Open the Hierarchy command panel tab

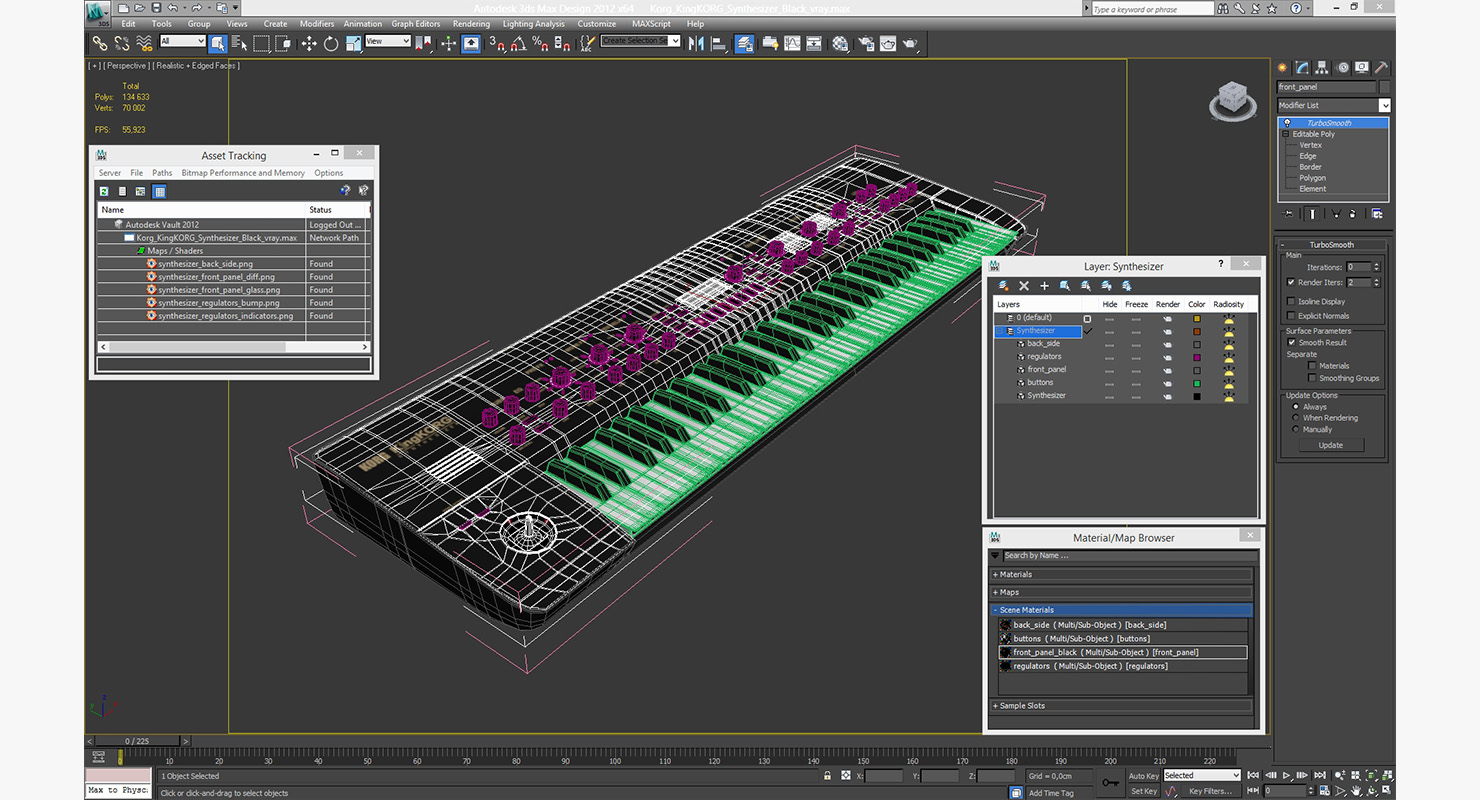pos(1322,68)
